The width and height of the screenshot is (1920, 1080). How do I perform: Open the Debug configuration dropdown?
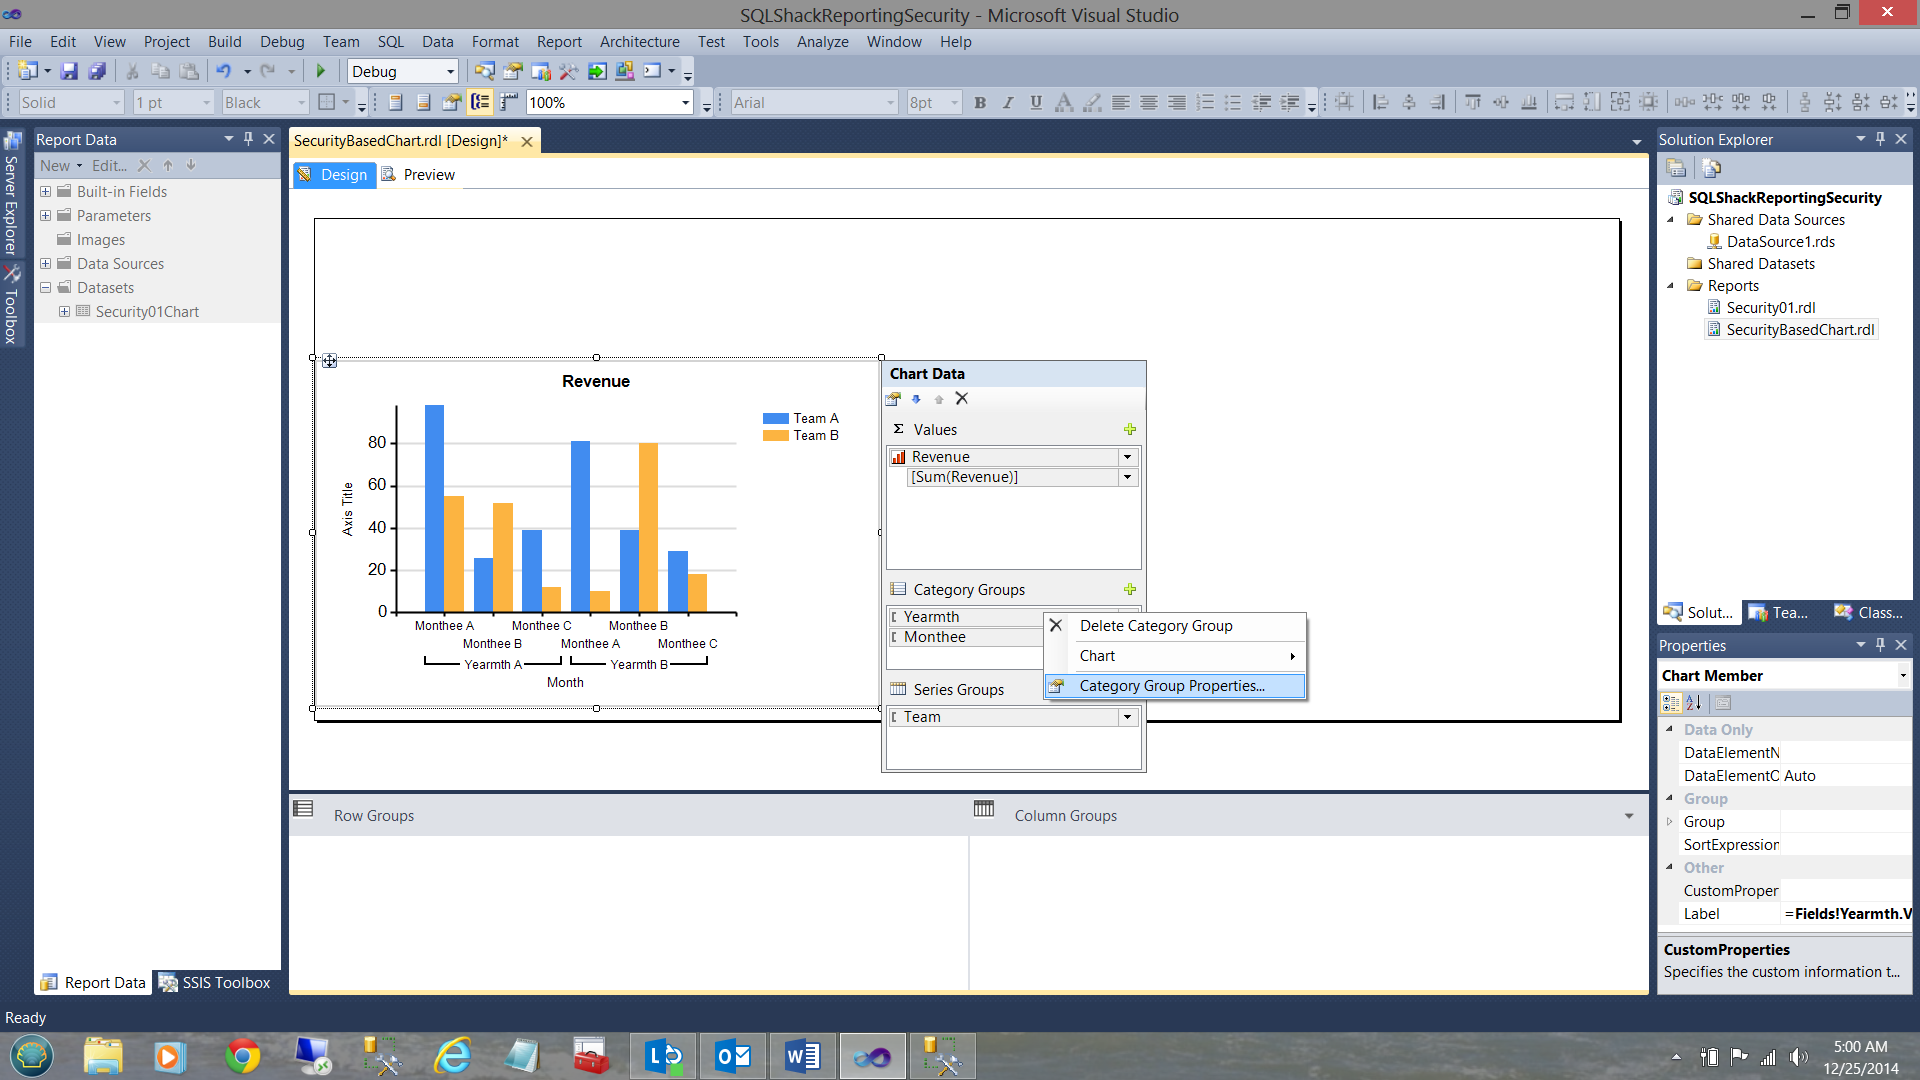tap(450, 71)
